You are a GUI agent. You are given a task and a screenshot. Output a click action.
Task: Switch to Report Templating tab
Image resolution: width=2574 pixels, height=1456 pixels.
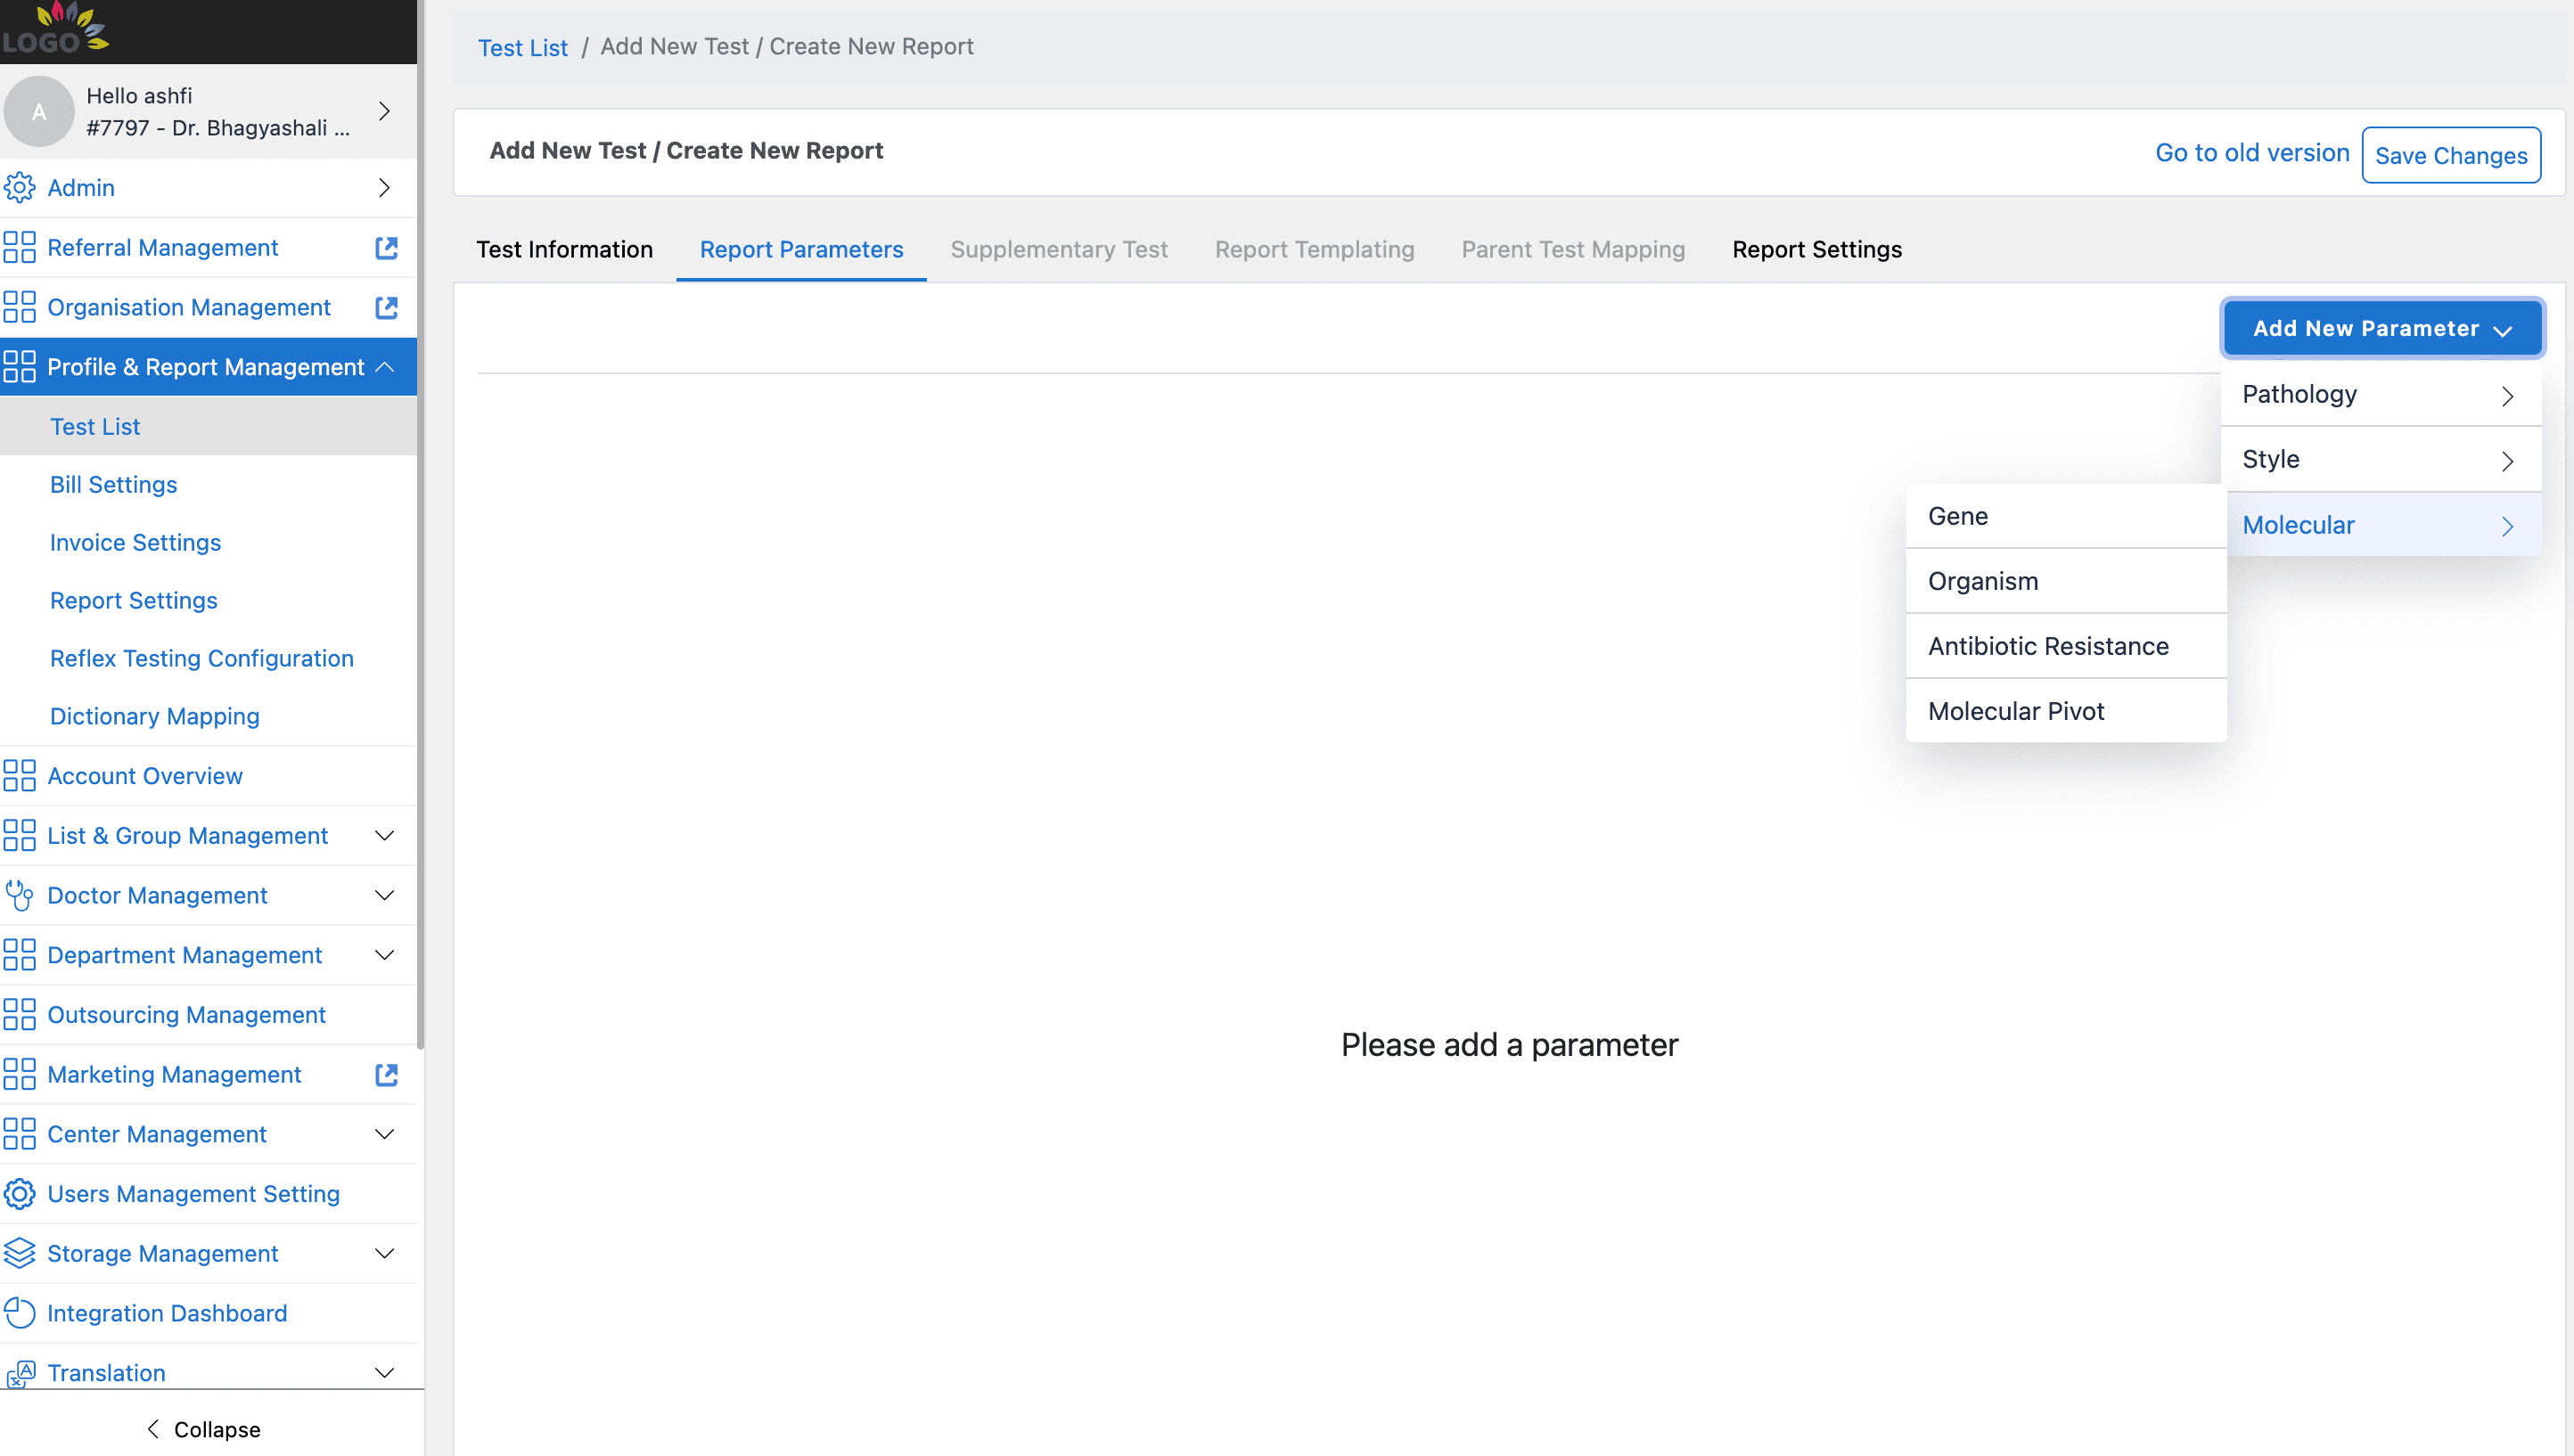tap(1314, 249)
